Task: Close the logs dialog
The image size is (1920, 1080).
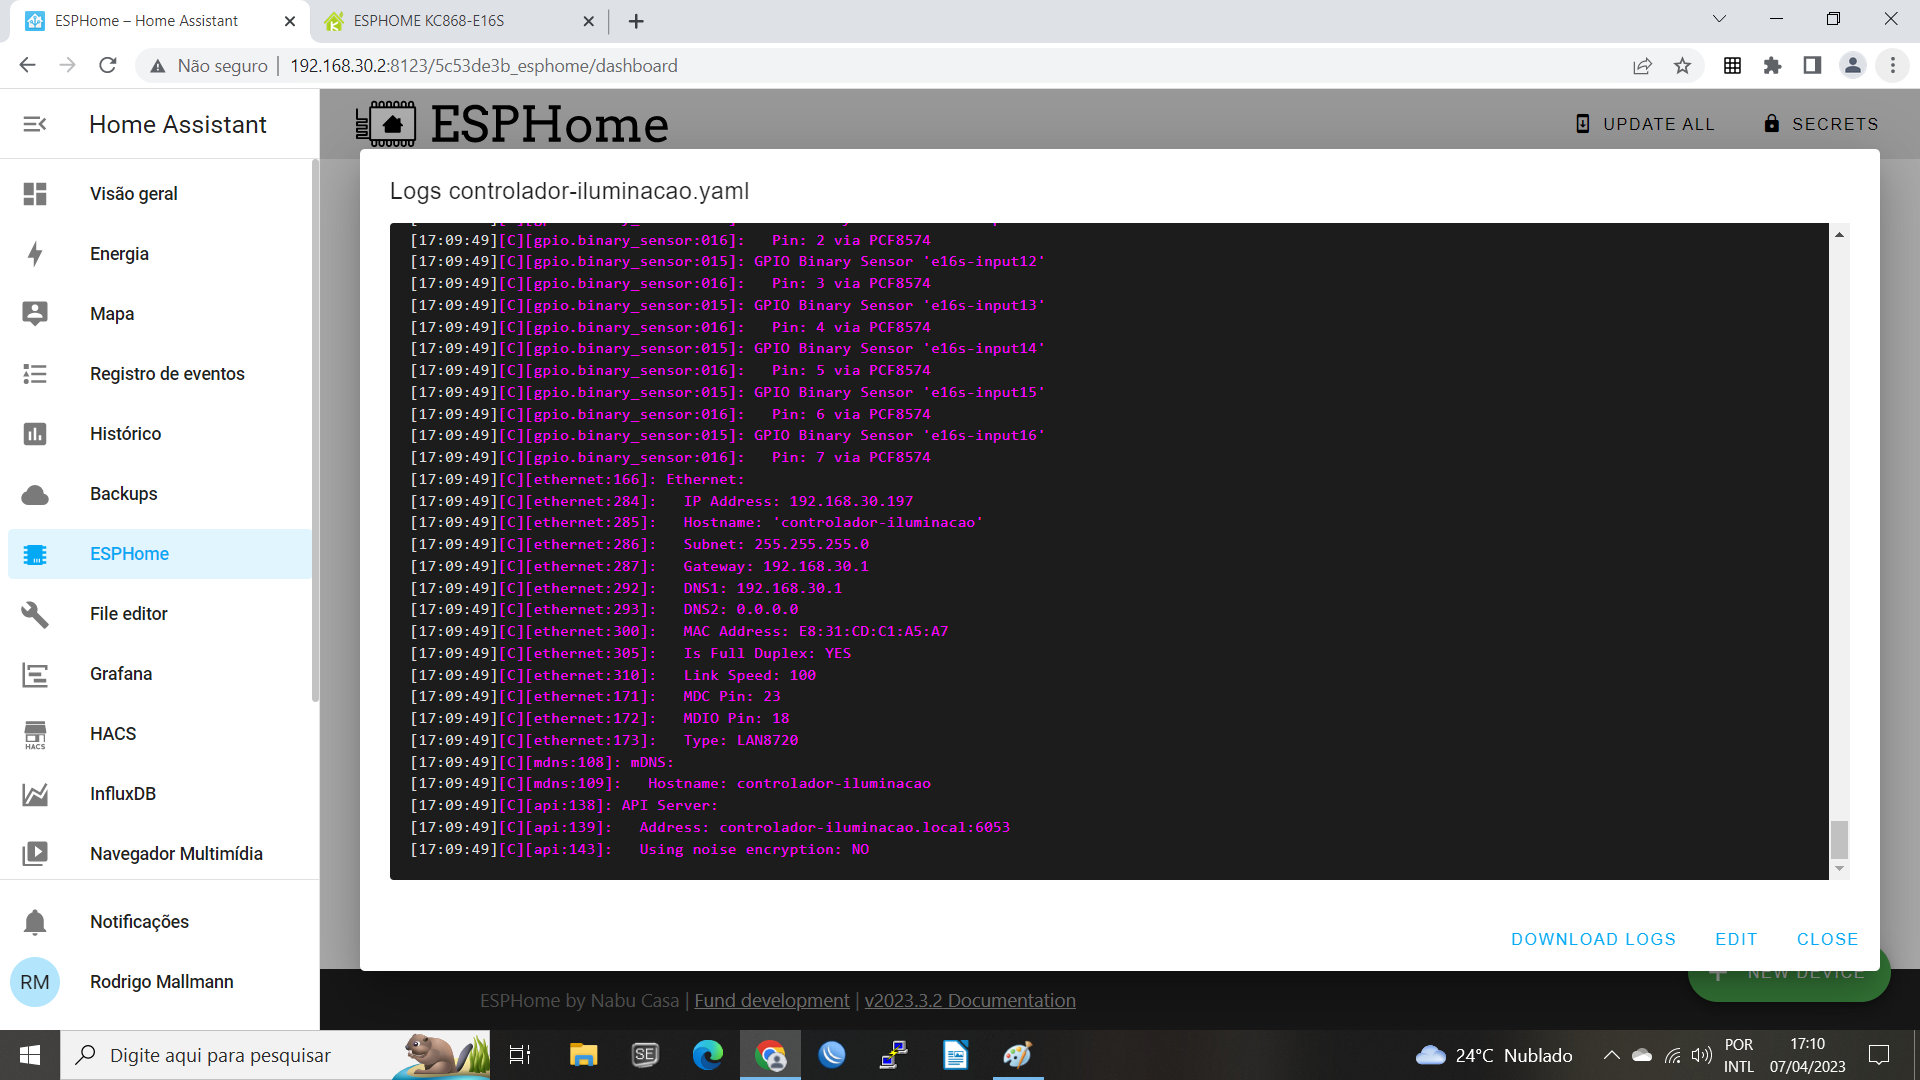Action: coord(1827,939)
